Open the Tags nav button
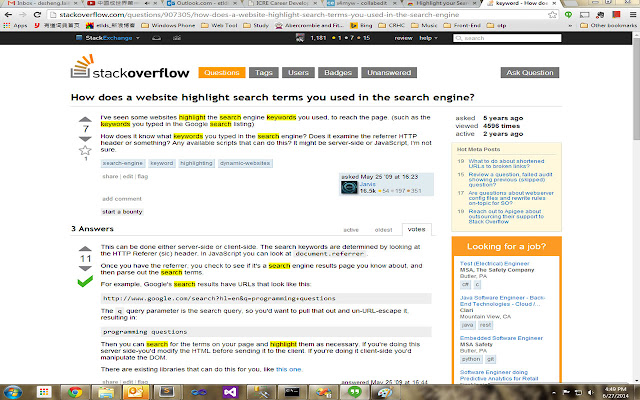 point(264,73)
